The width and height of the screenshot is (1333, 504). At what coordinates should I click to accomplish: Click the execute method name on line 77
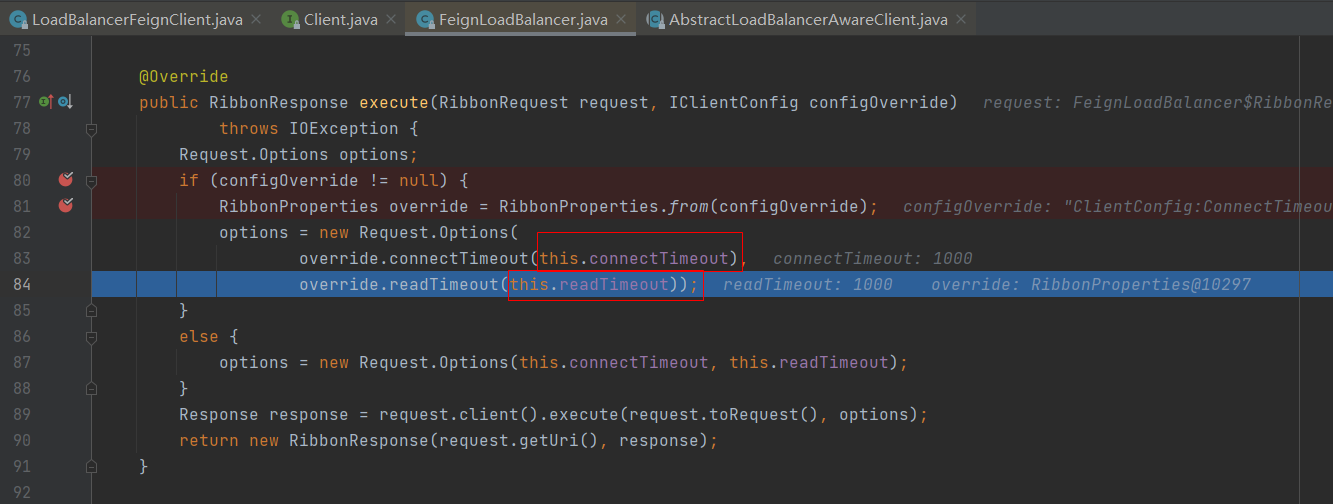(394, 102)
